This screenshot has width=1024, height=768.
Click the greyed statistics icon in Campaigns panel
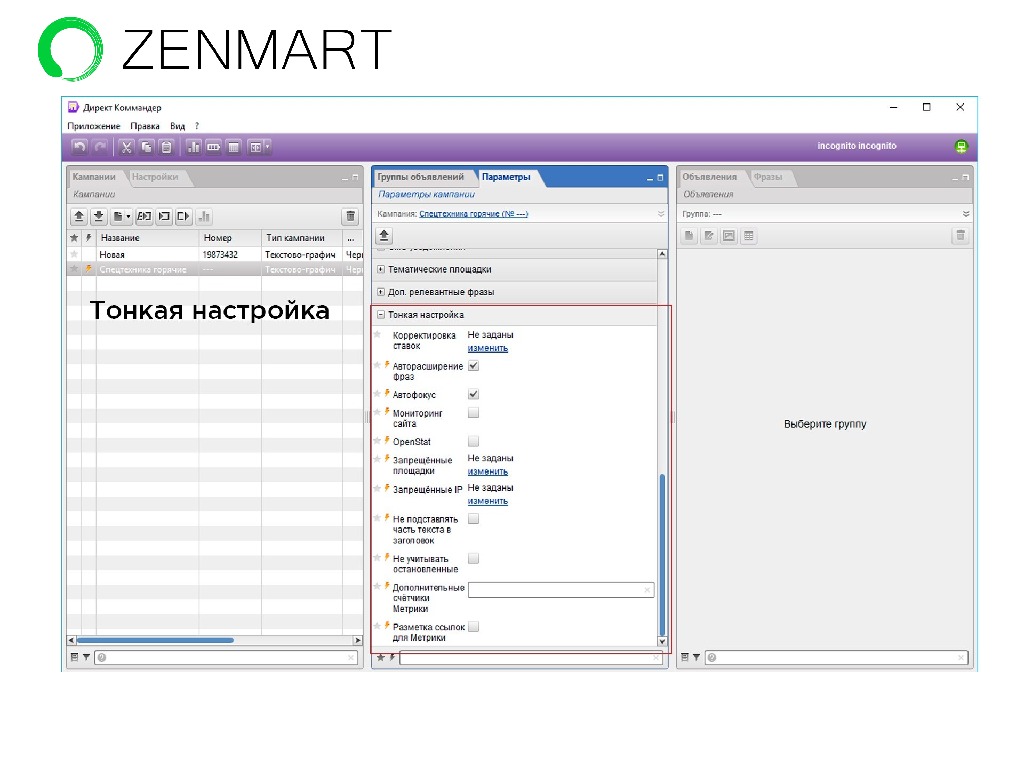click(x=204, y=216)
